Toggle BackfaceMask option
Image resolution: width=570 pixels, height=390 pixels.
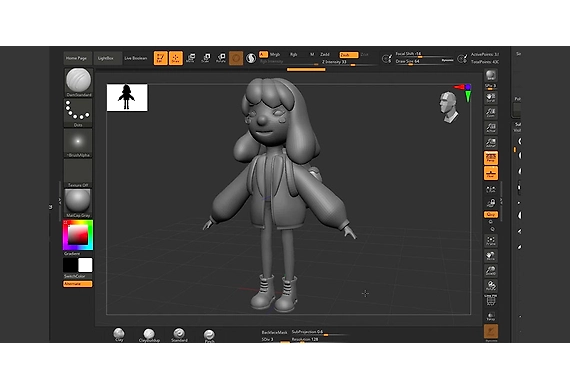274,332
